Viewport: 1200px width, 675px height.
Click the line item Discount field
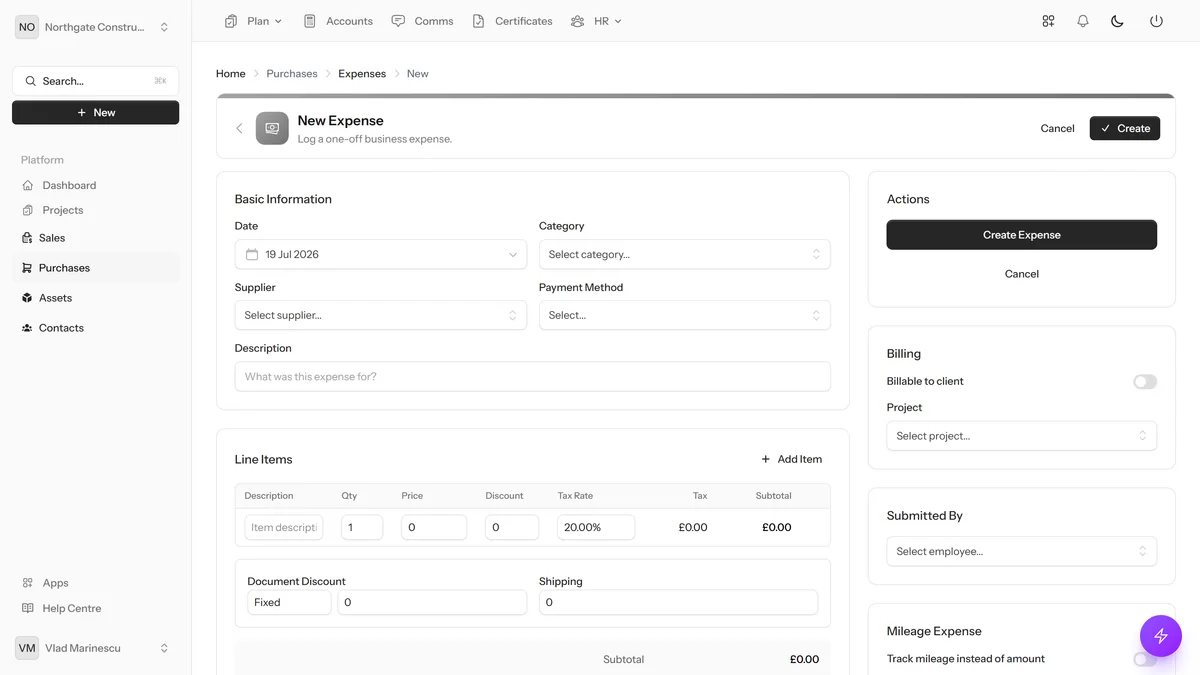click(x=512, y=527)
